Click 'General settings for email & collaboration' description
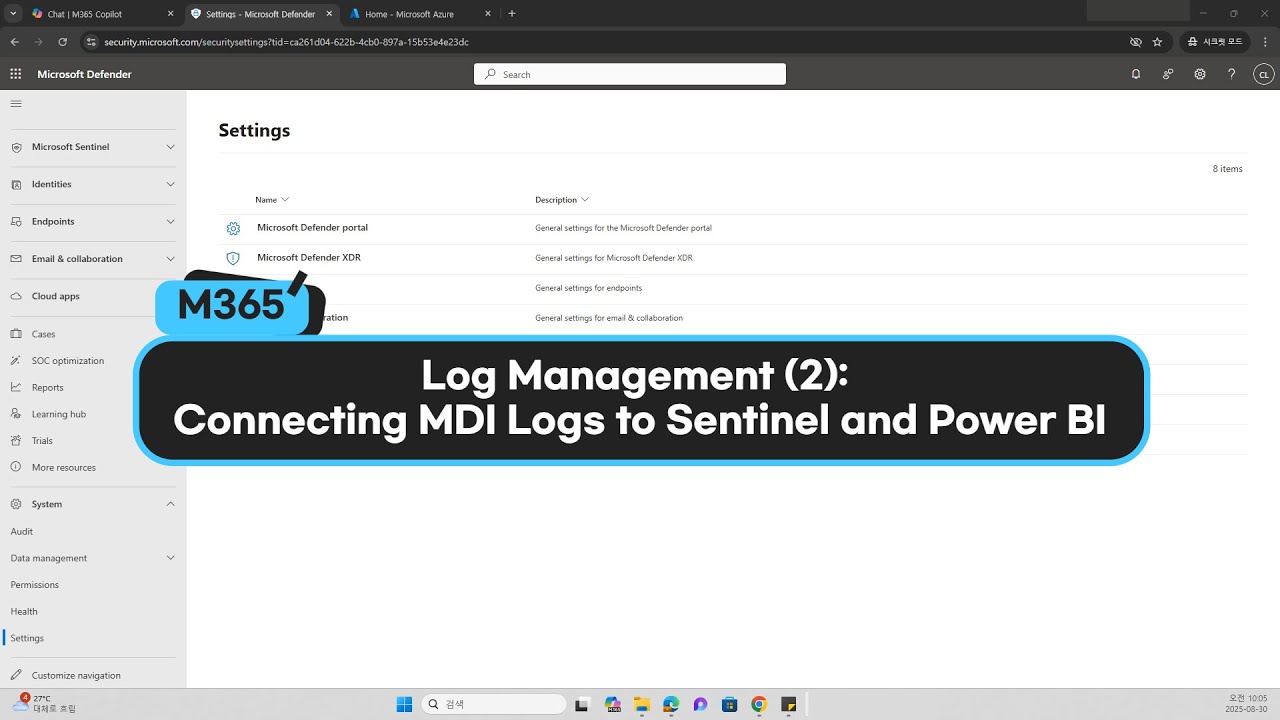The width and height of the screenshot is (1280, 720). 609,318
